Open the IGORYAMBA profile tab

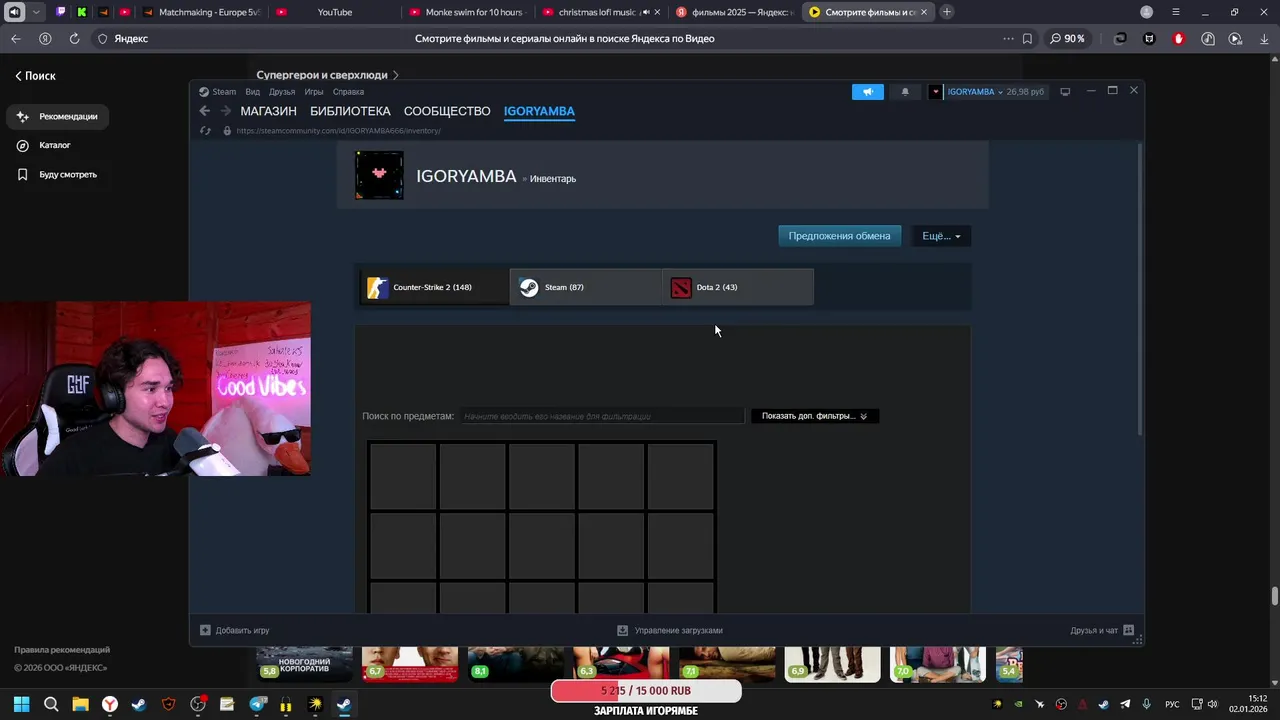[x=539, y=111]
